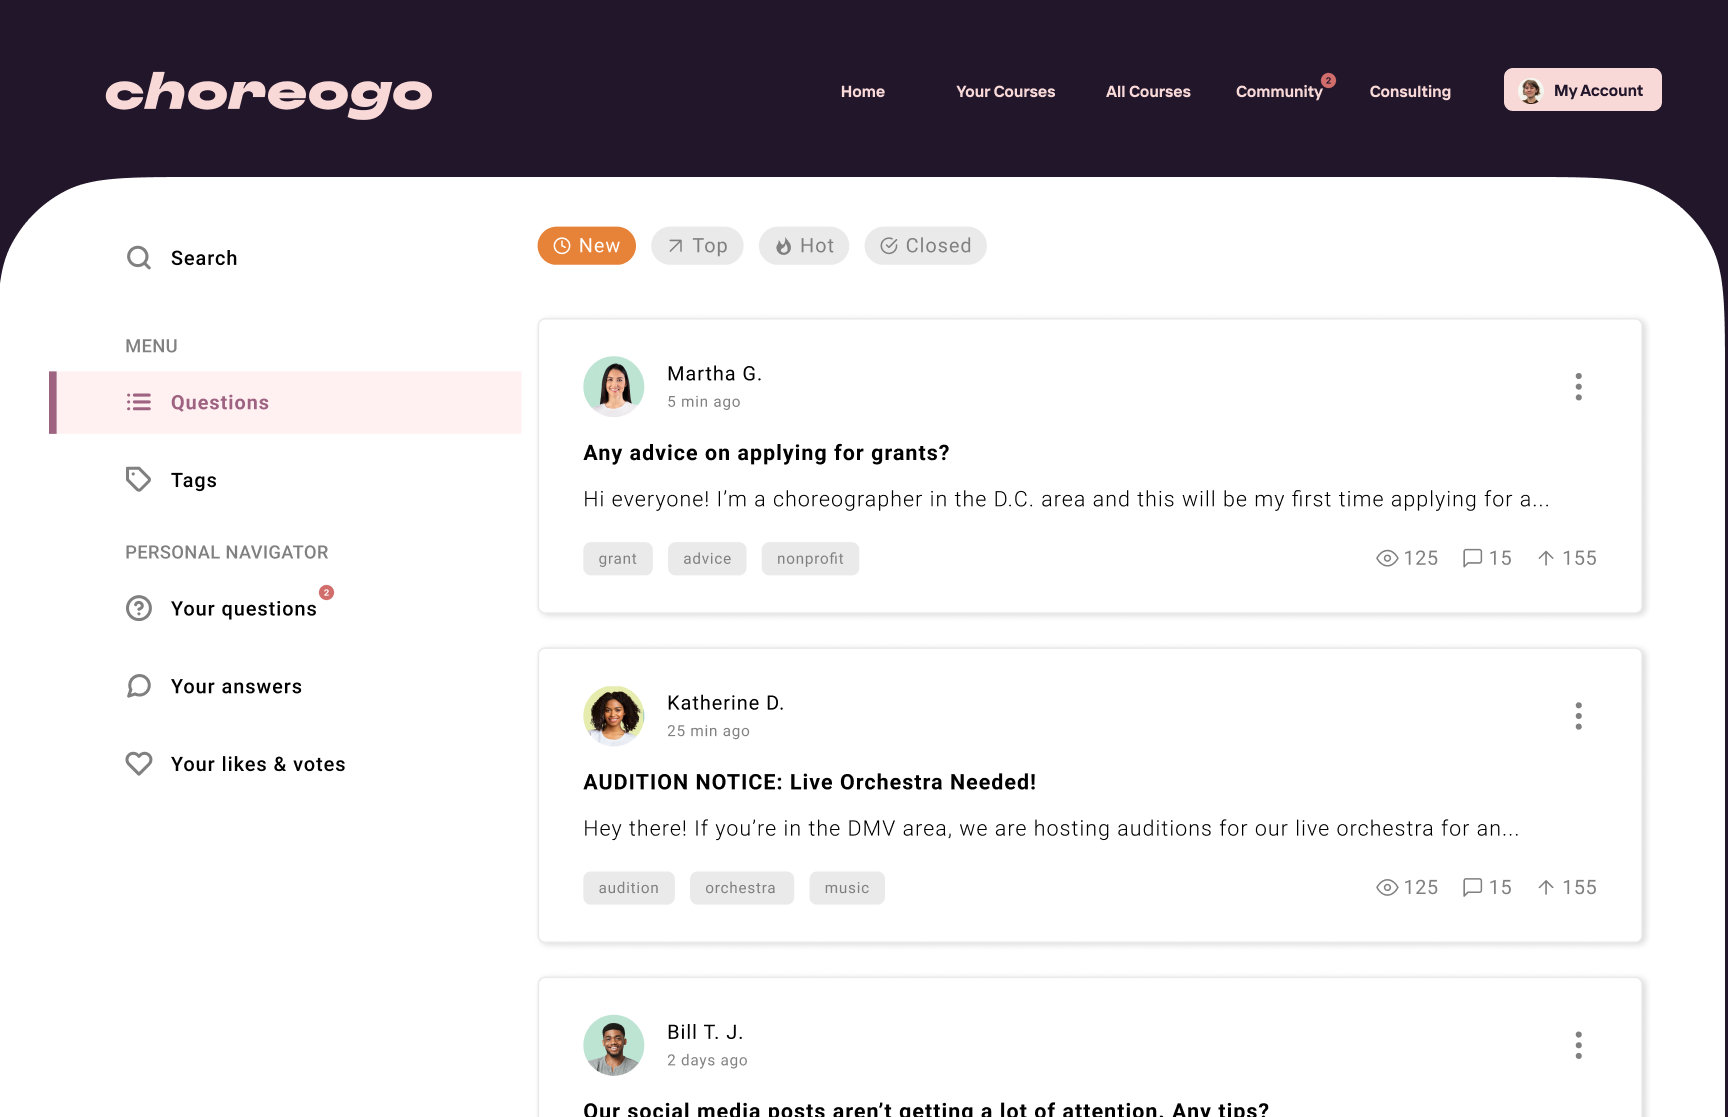Filter by the orchestra tag
1728x1117 pixels.
point(741,888)
